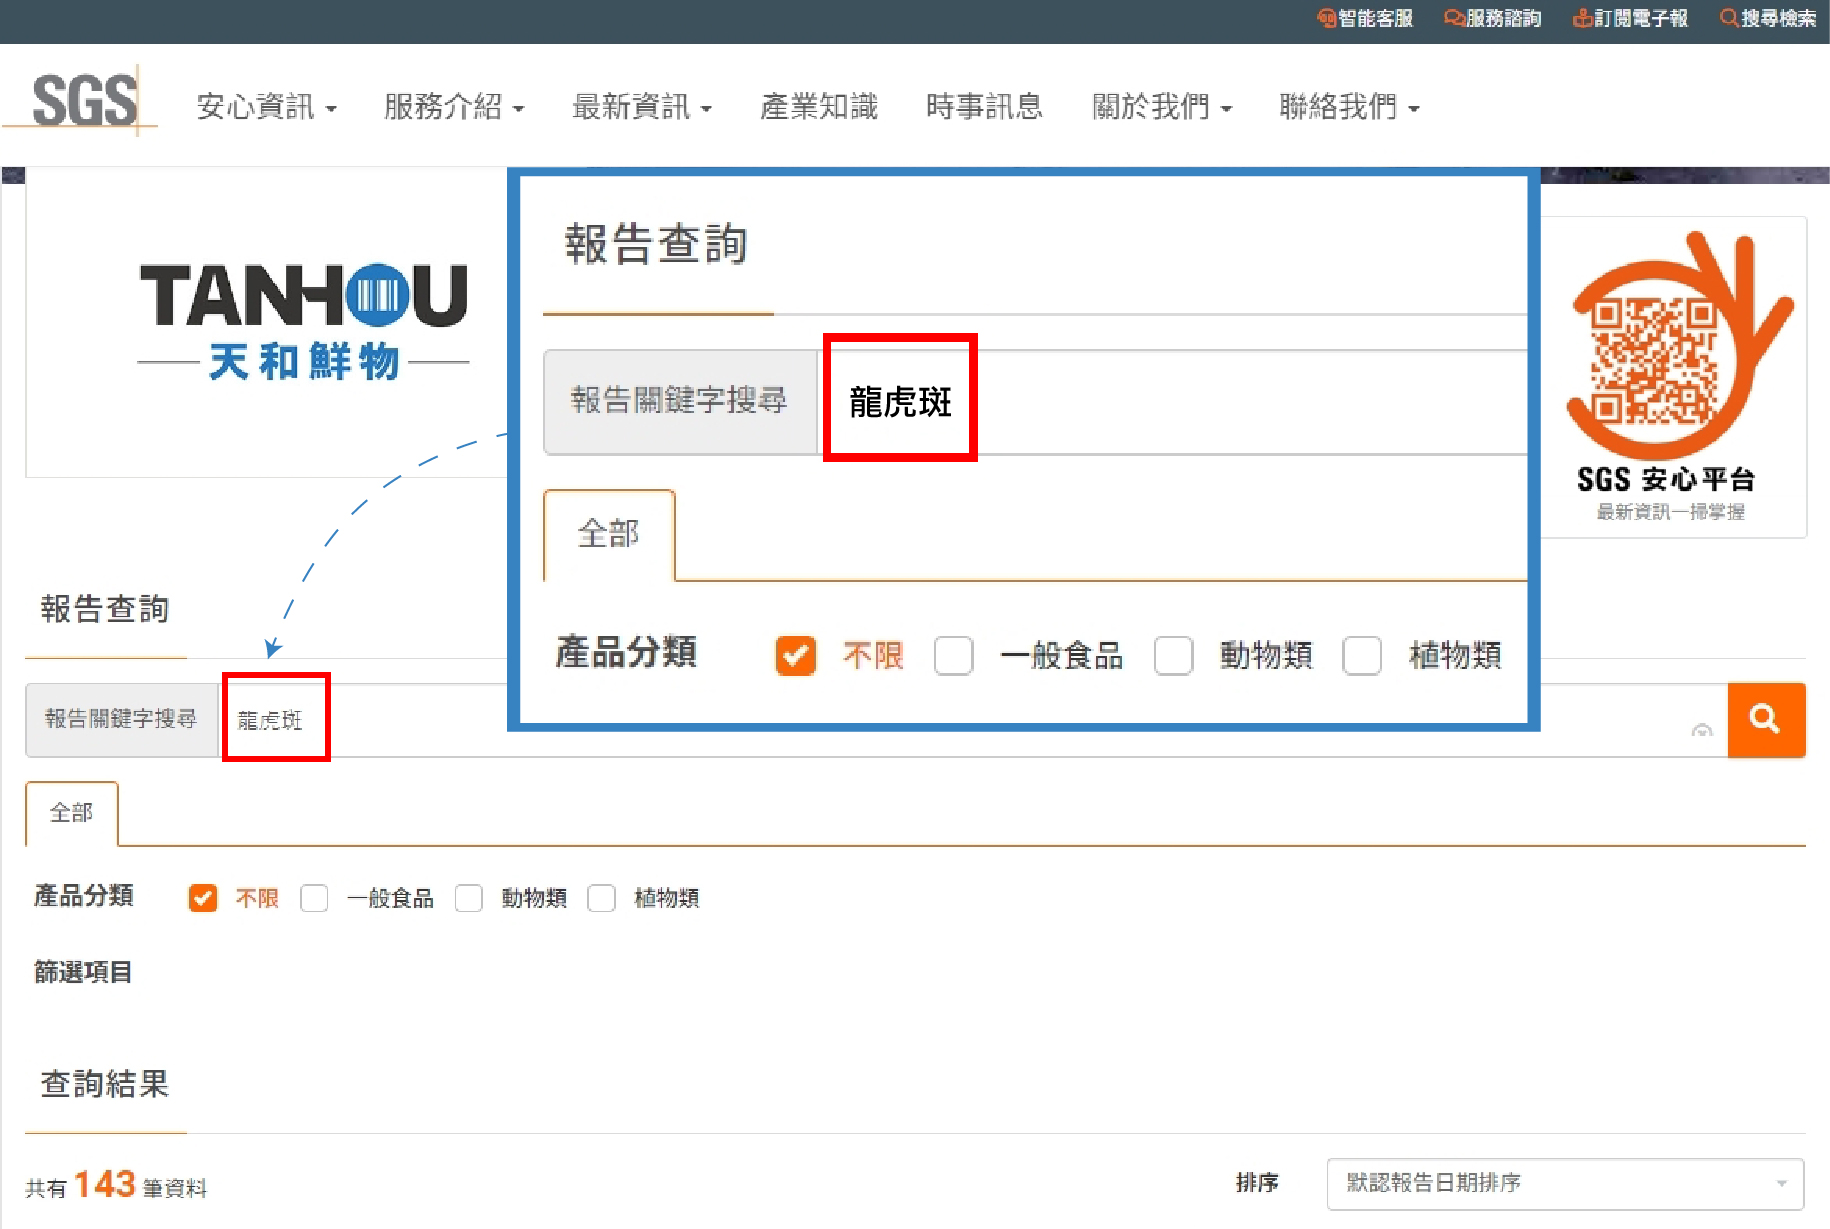Expand the 最新資訊 dropdown menu
1830x1229 pixels.
(x=642, y=106)
